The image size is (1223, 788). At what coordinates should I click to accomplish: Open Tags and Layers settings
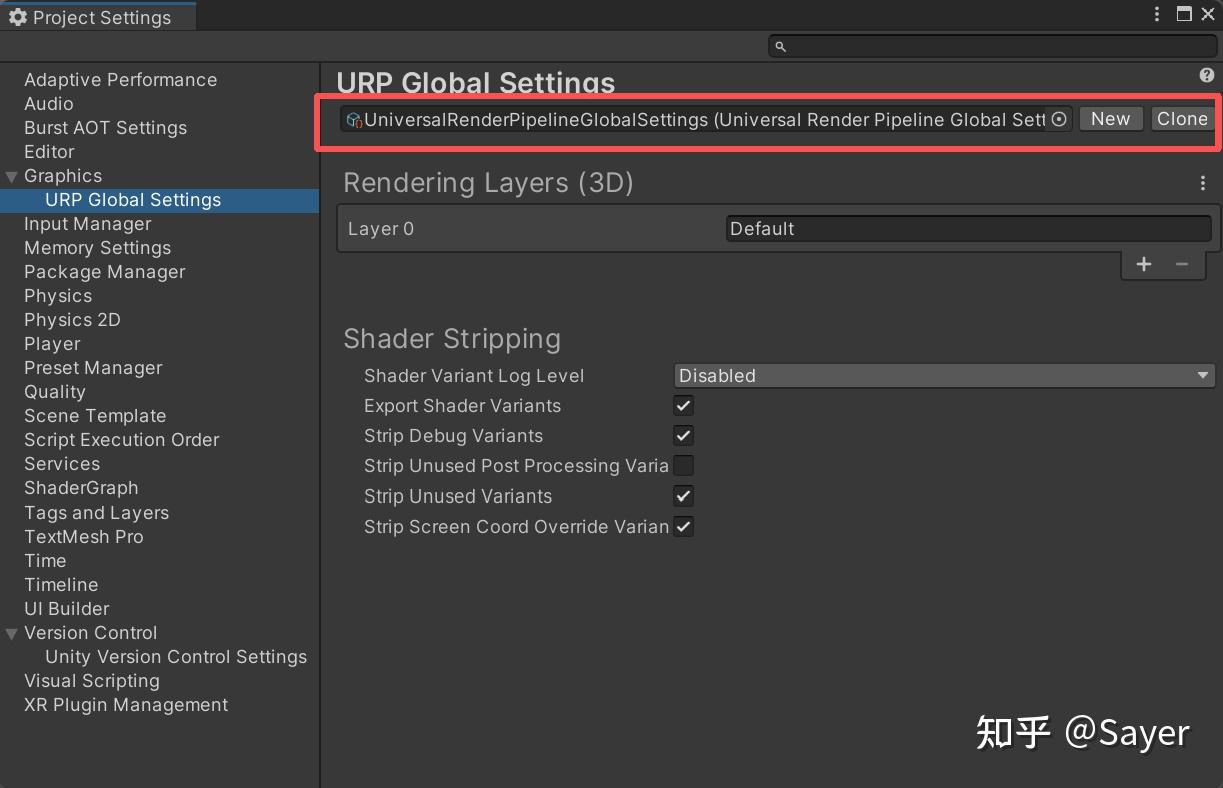click(x=96, y=513)
